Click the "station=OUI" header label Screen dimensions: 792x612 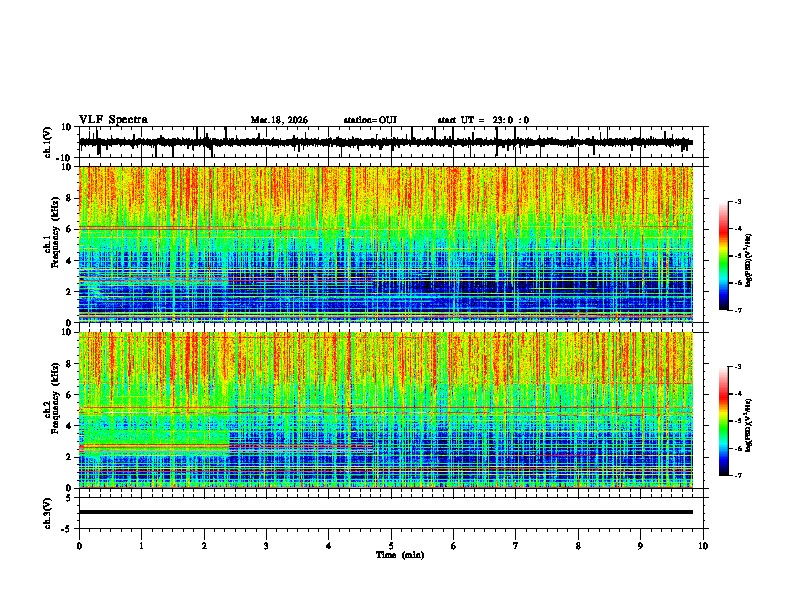pos(370,120)
